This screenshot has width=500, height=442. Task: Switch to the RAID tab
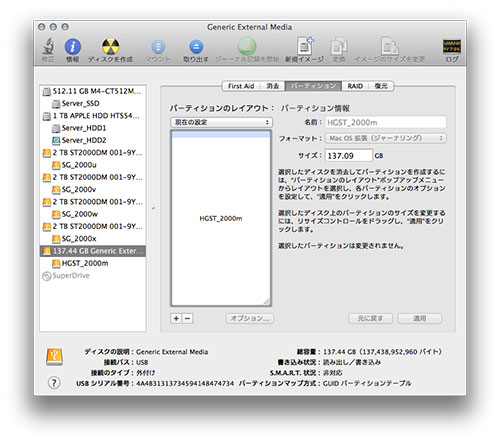coord(355,86)
